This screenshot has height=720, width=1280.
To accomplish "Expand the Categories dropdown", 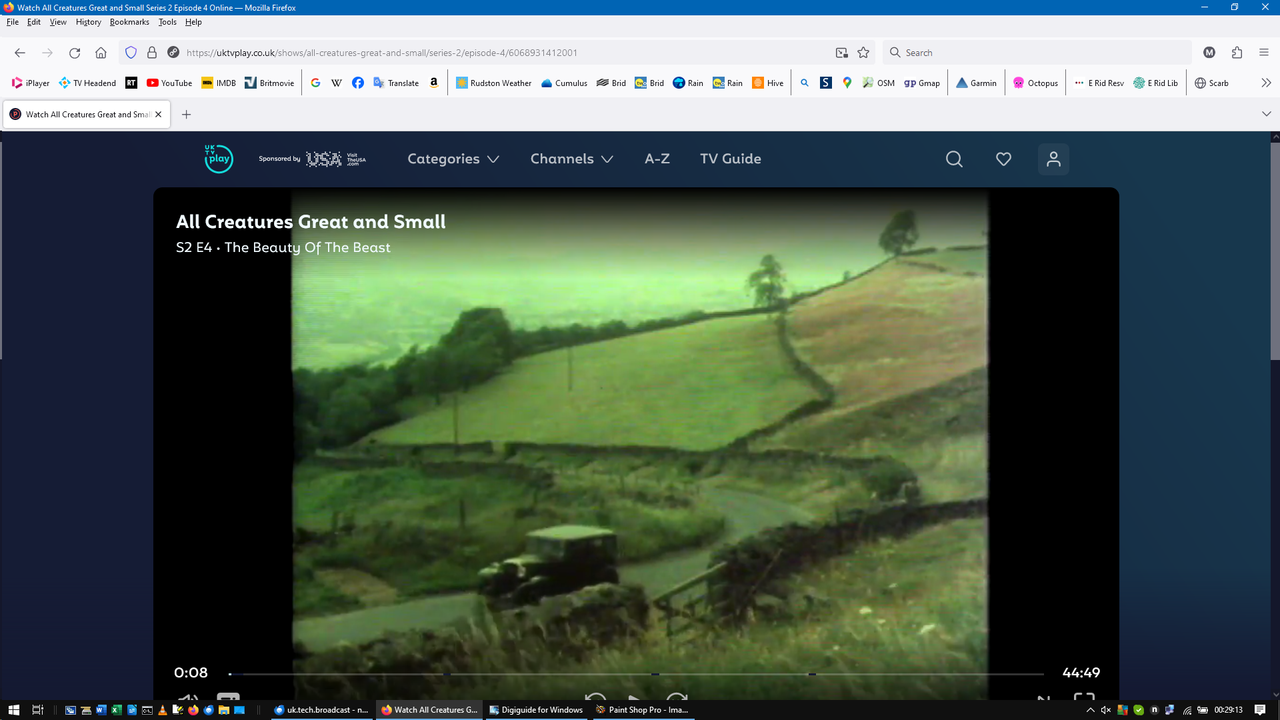I will [453, 159].
